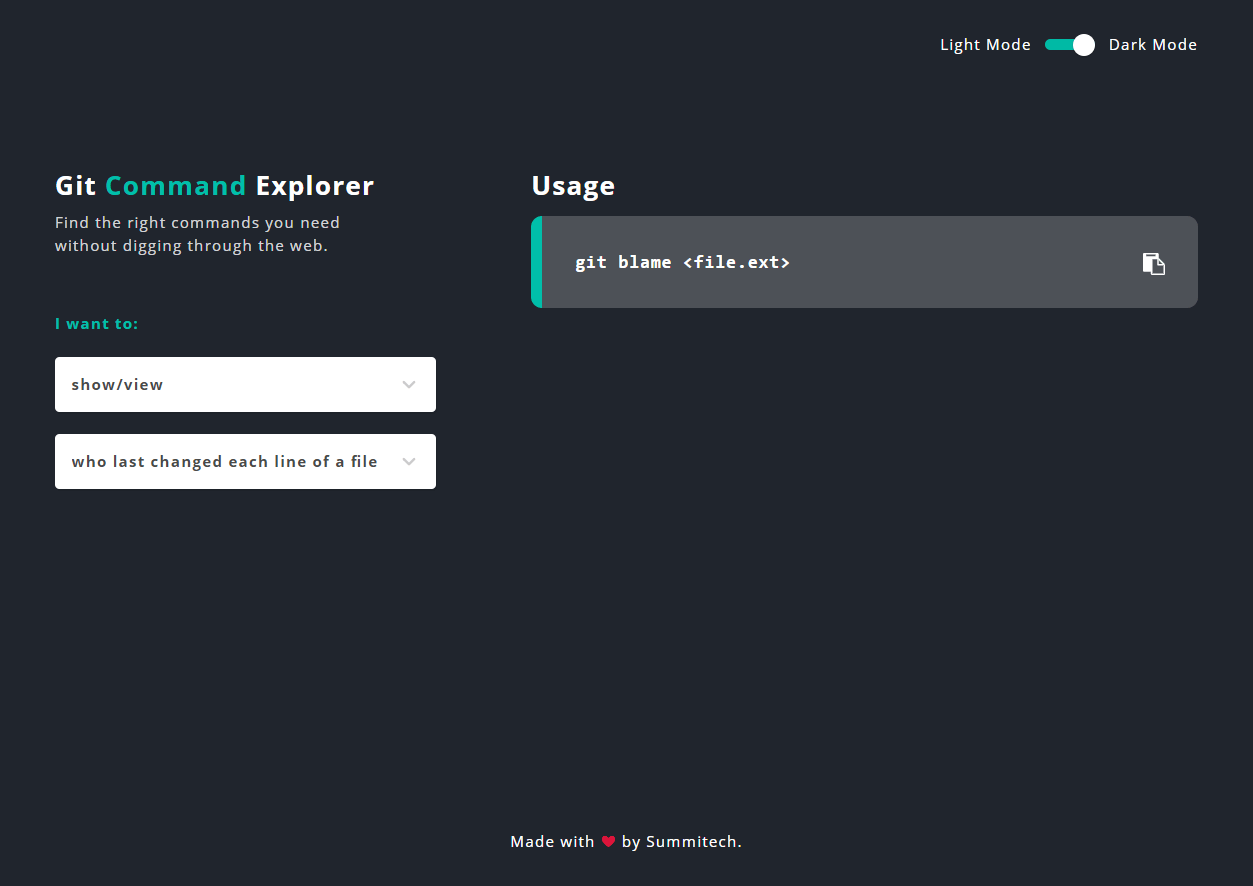
Task: Open the 'show/view' dropdown
Action: pos(245,384)
